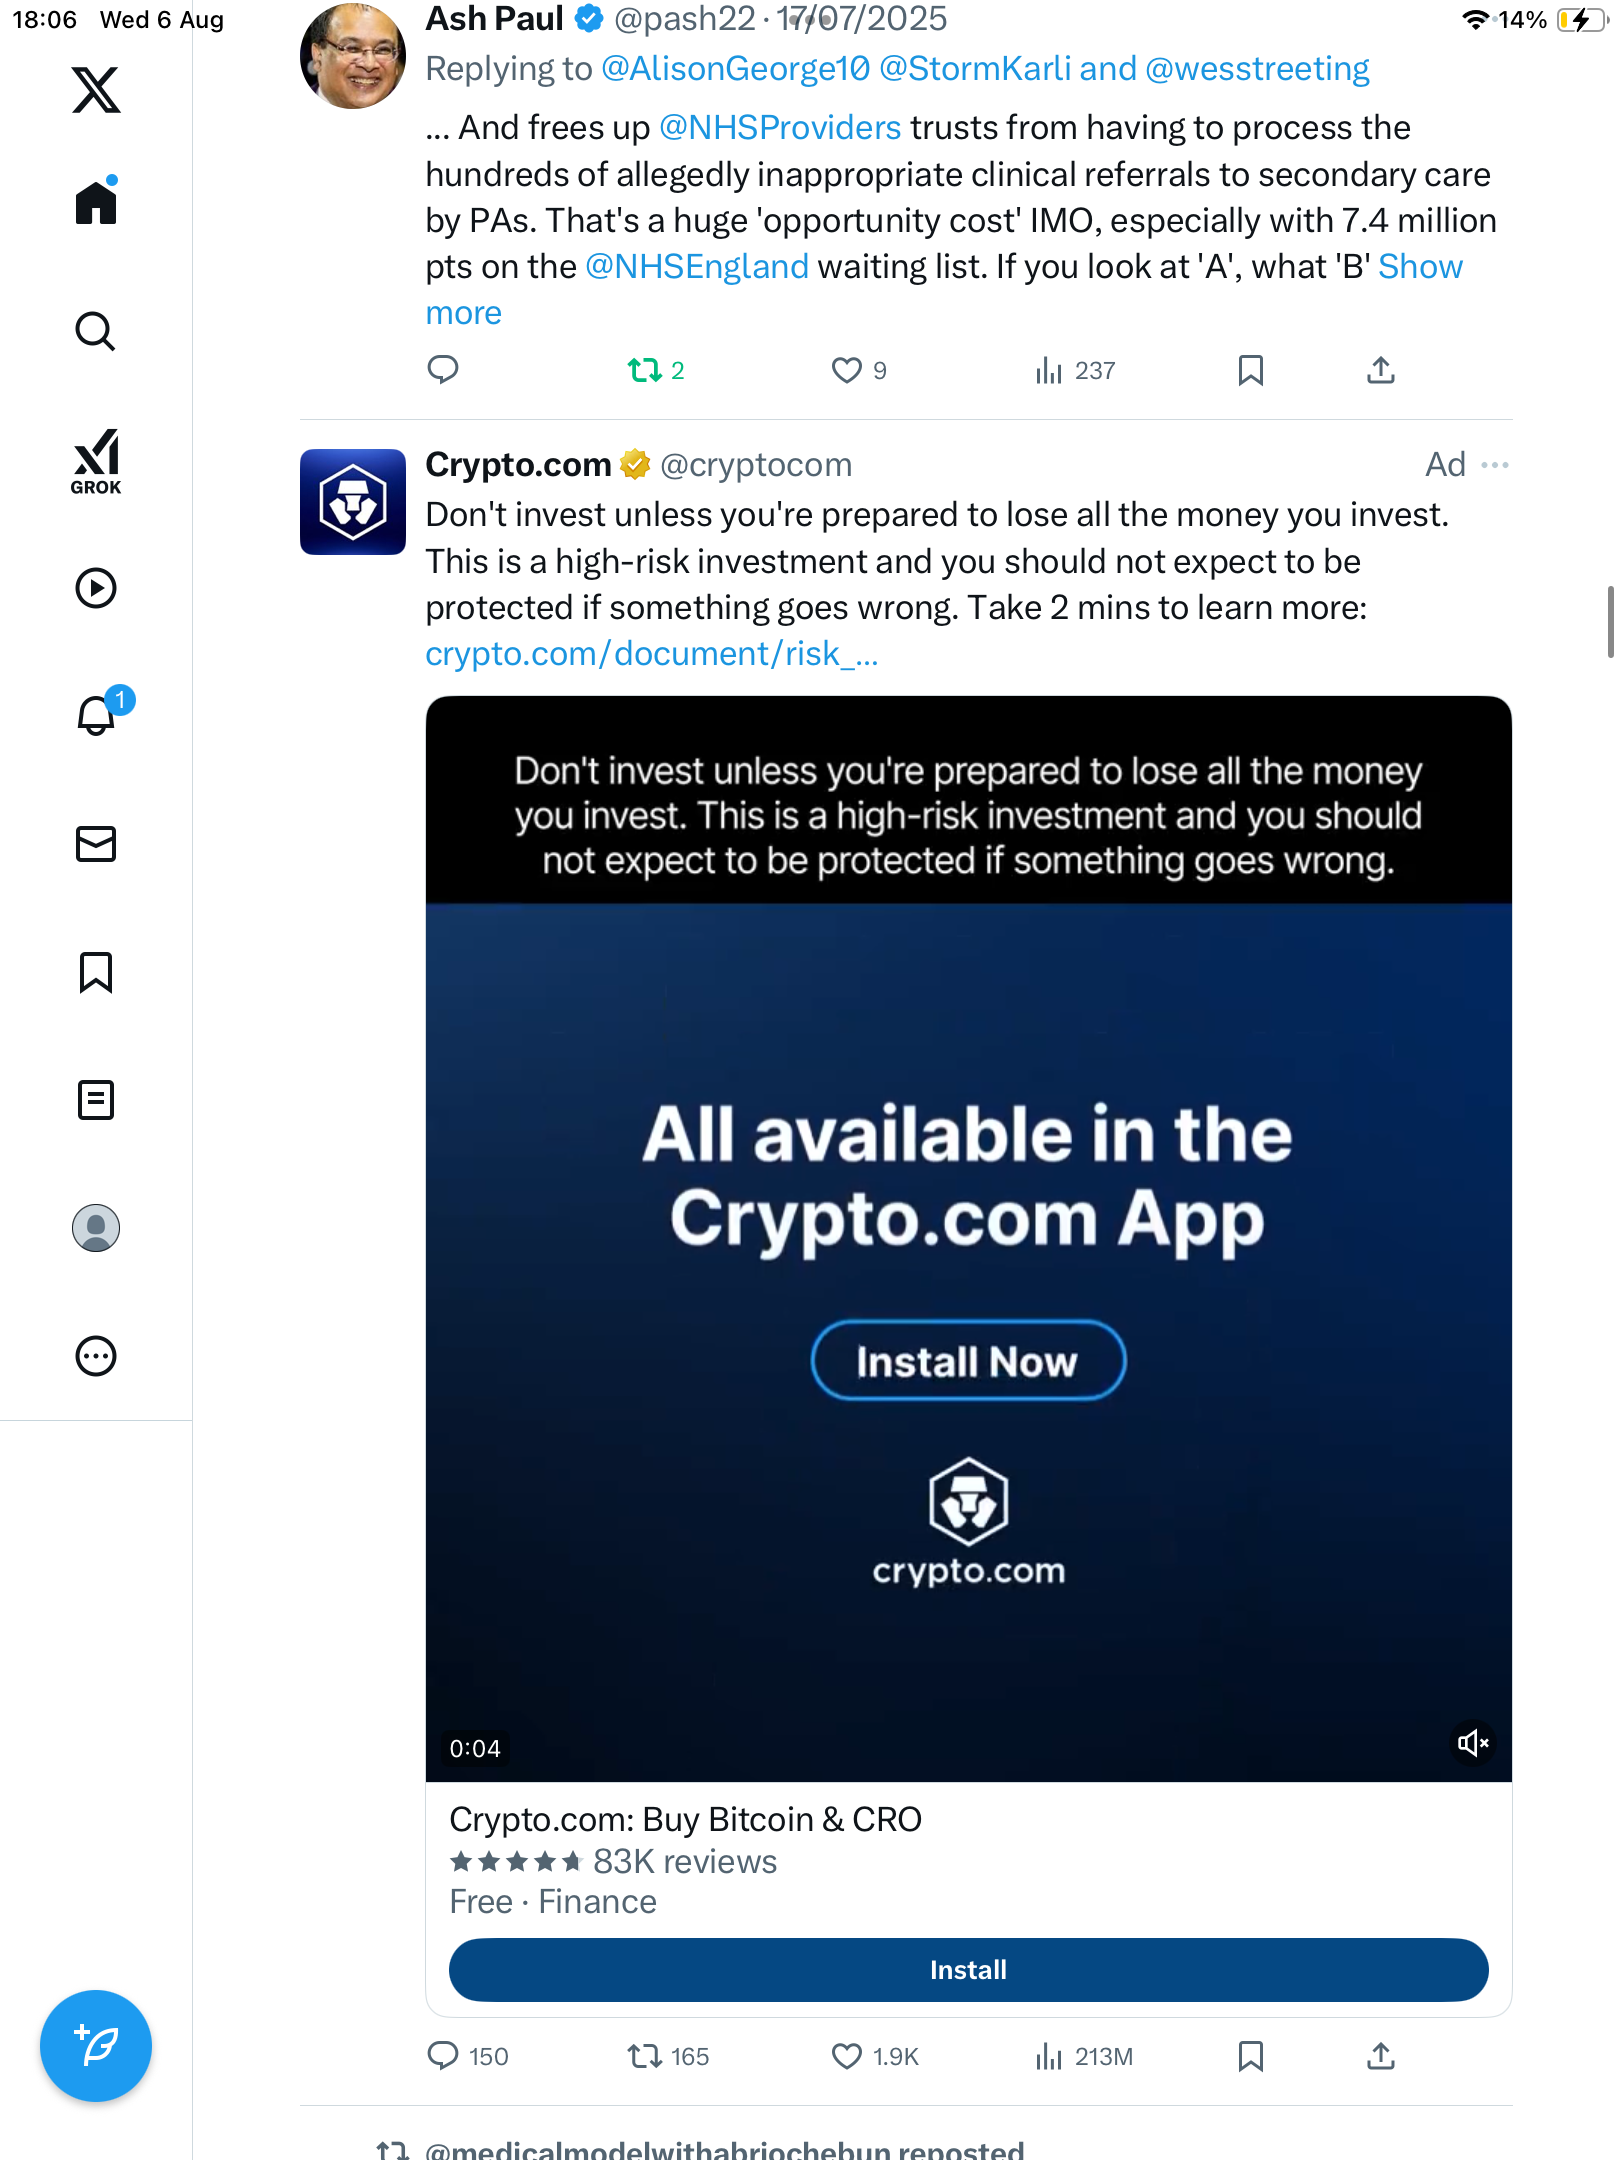
Task: Like Ash Paul's reply
Action: (846, 371)
